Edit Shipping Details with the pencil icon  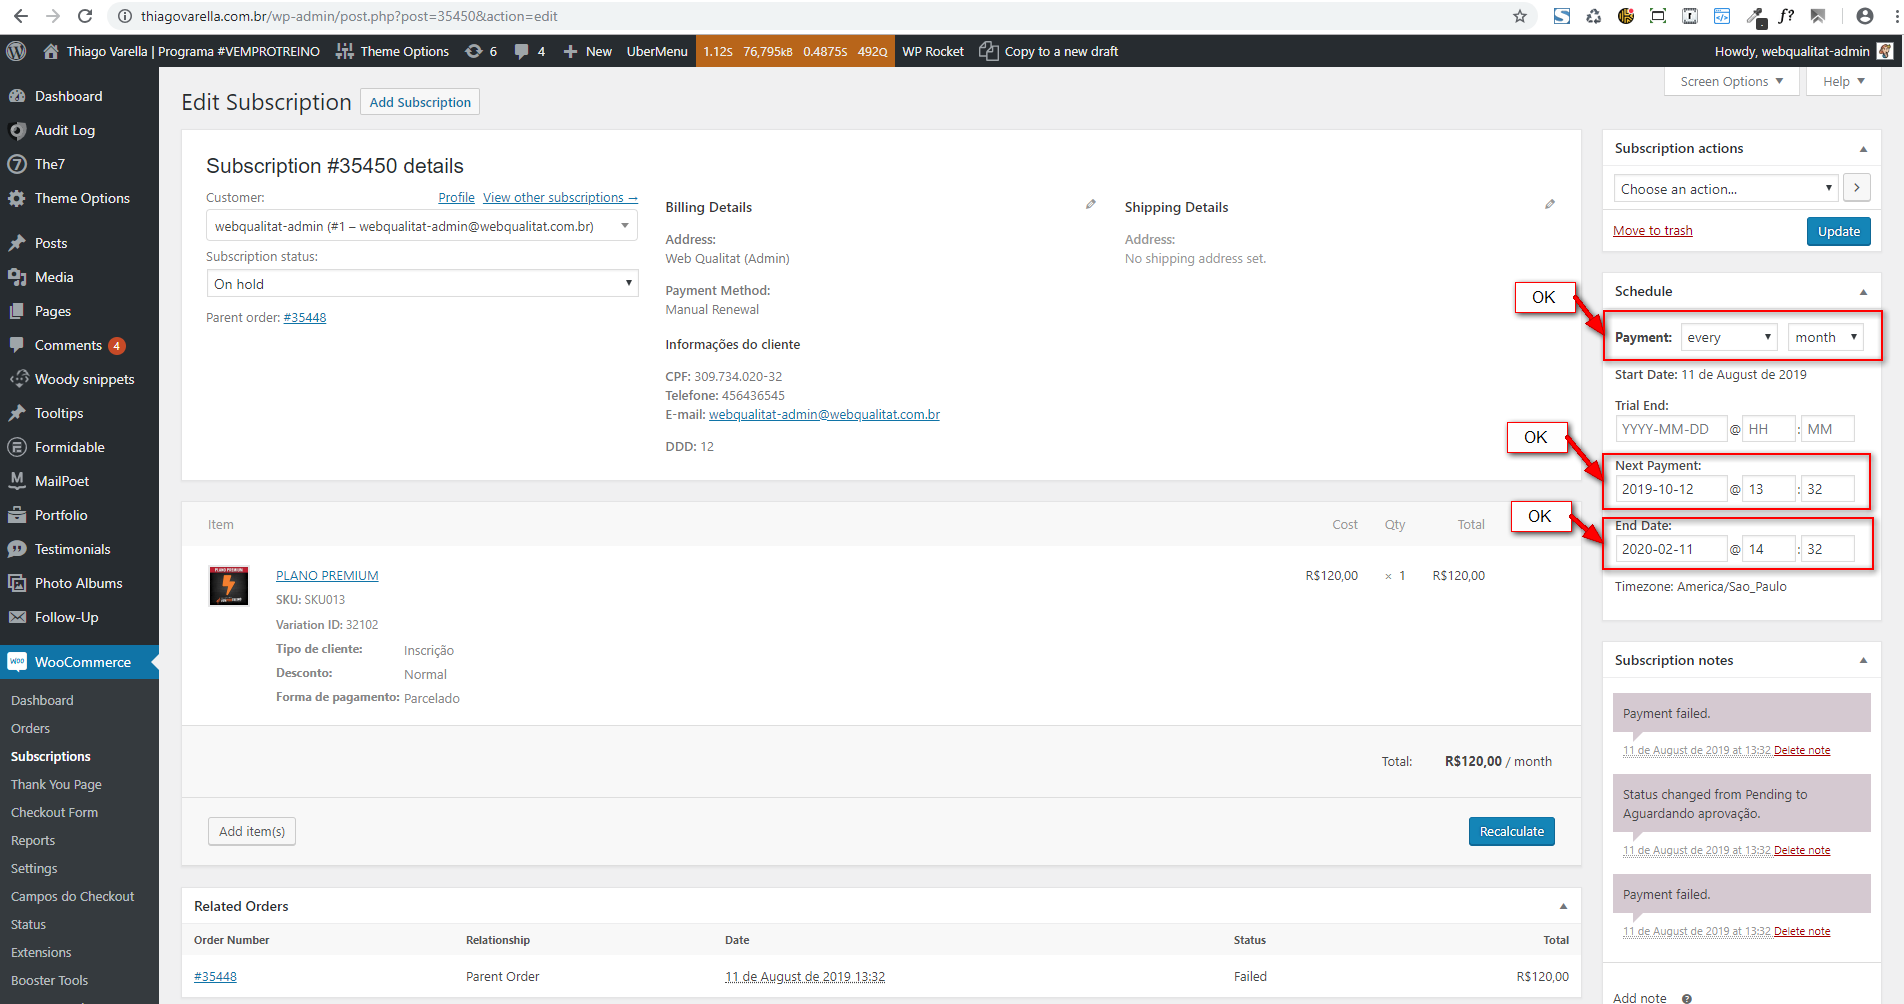1550,204
